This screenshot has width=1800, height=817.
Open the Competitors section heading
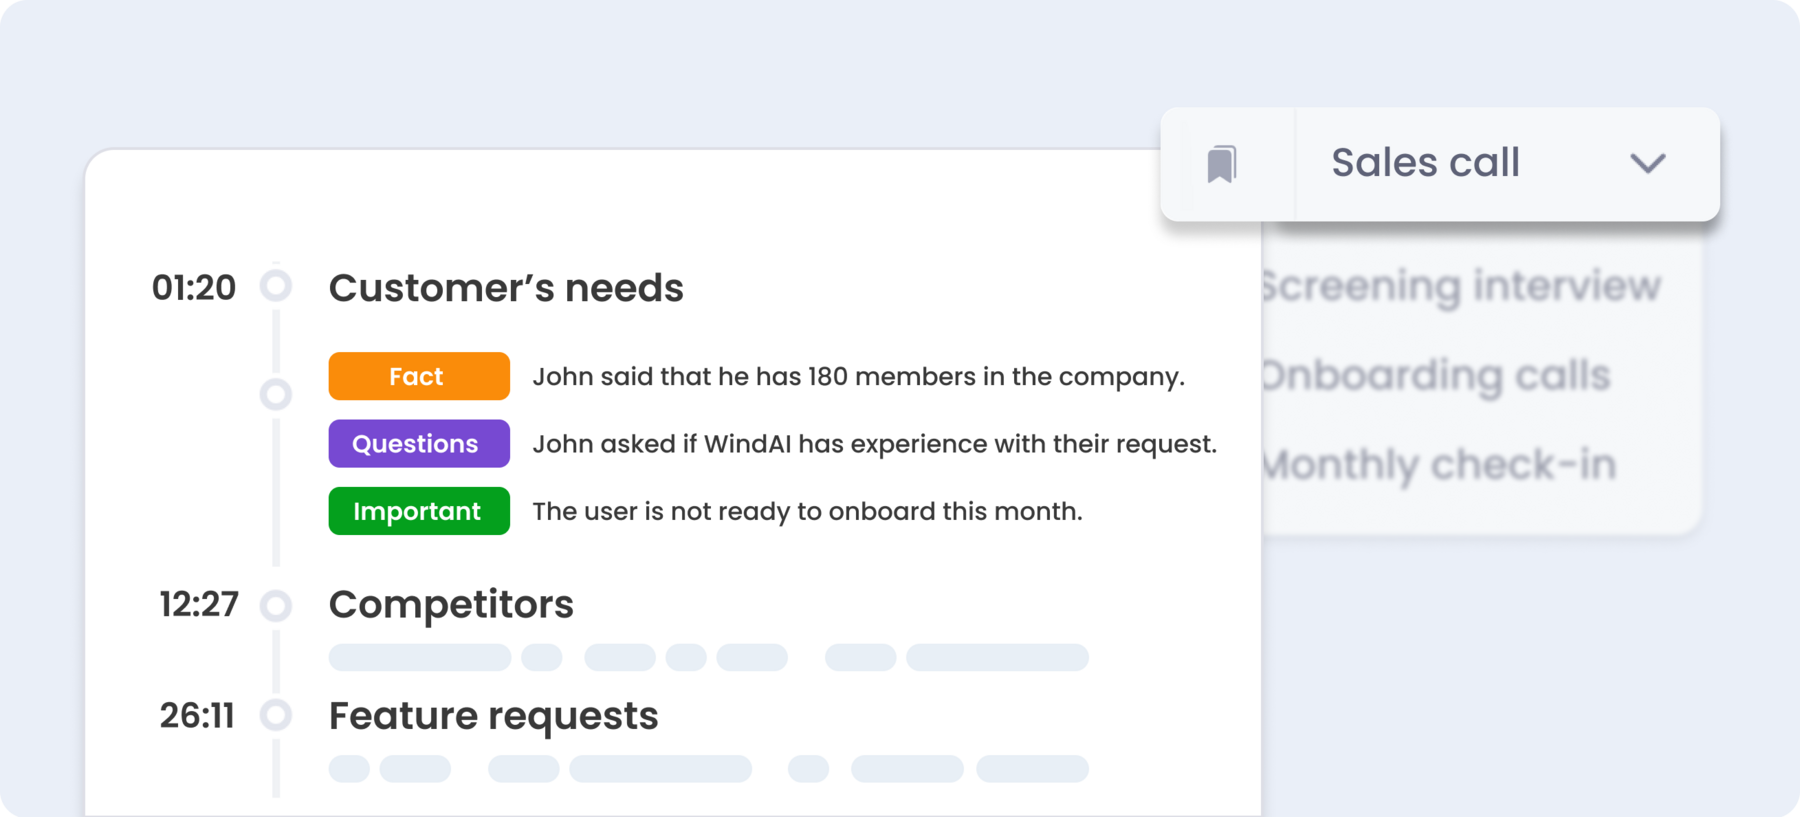click(451, 604)
